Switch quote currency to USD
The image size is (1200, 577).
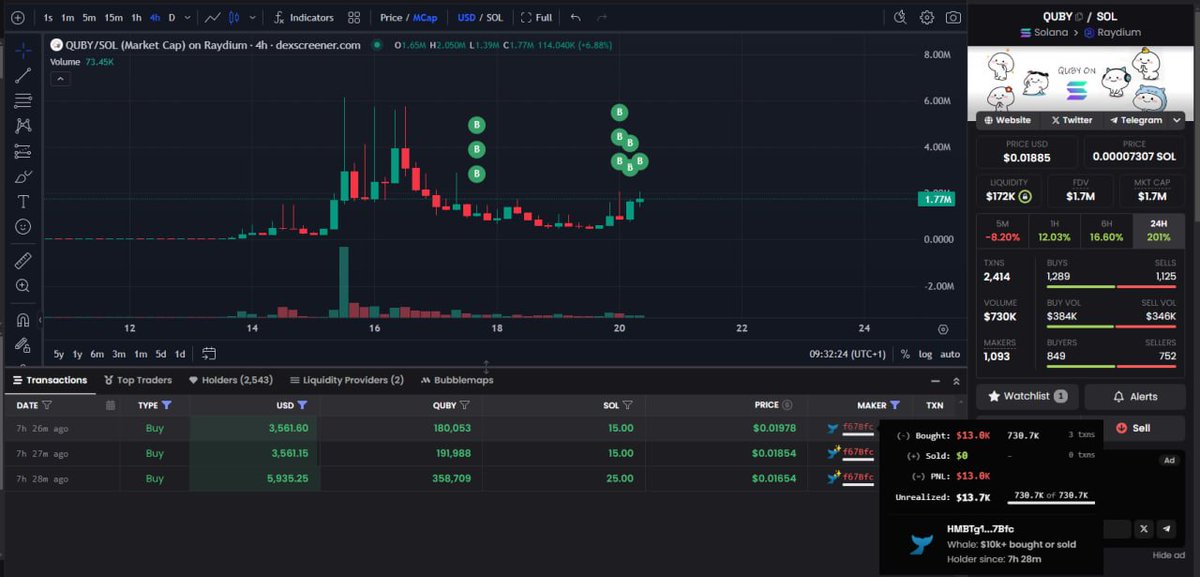(466, 18)
